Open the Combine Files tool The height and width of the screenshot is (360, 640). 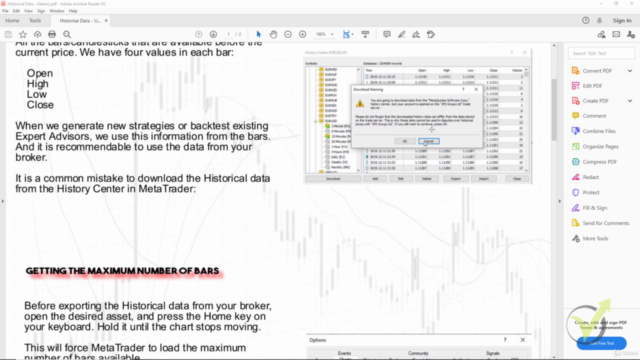599,131
